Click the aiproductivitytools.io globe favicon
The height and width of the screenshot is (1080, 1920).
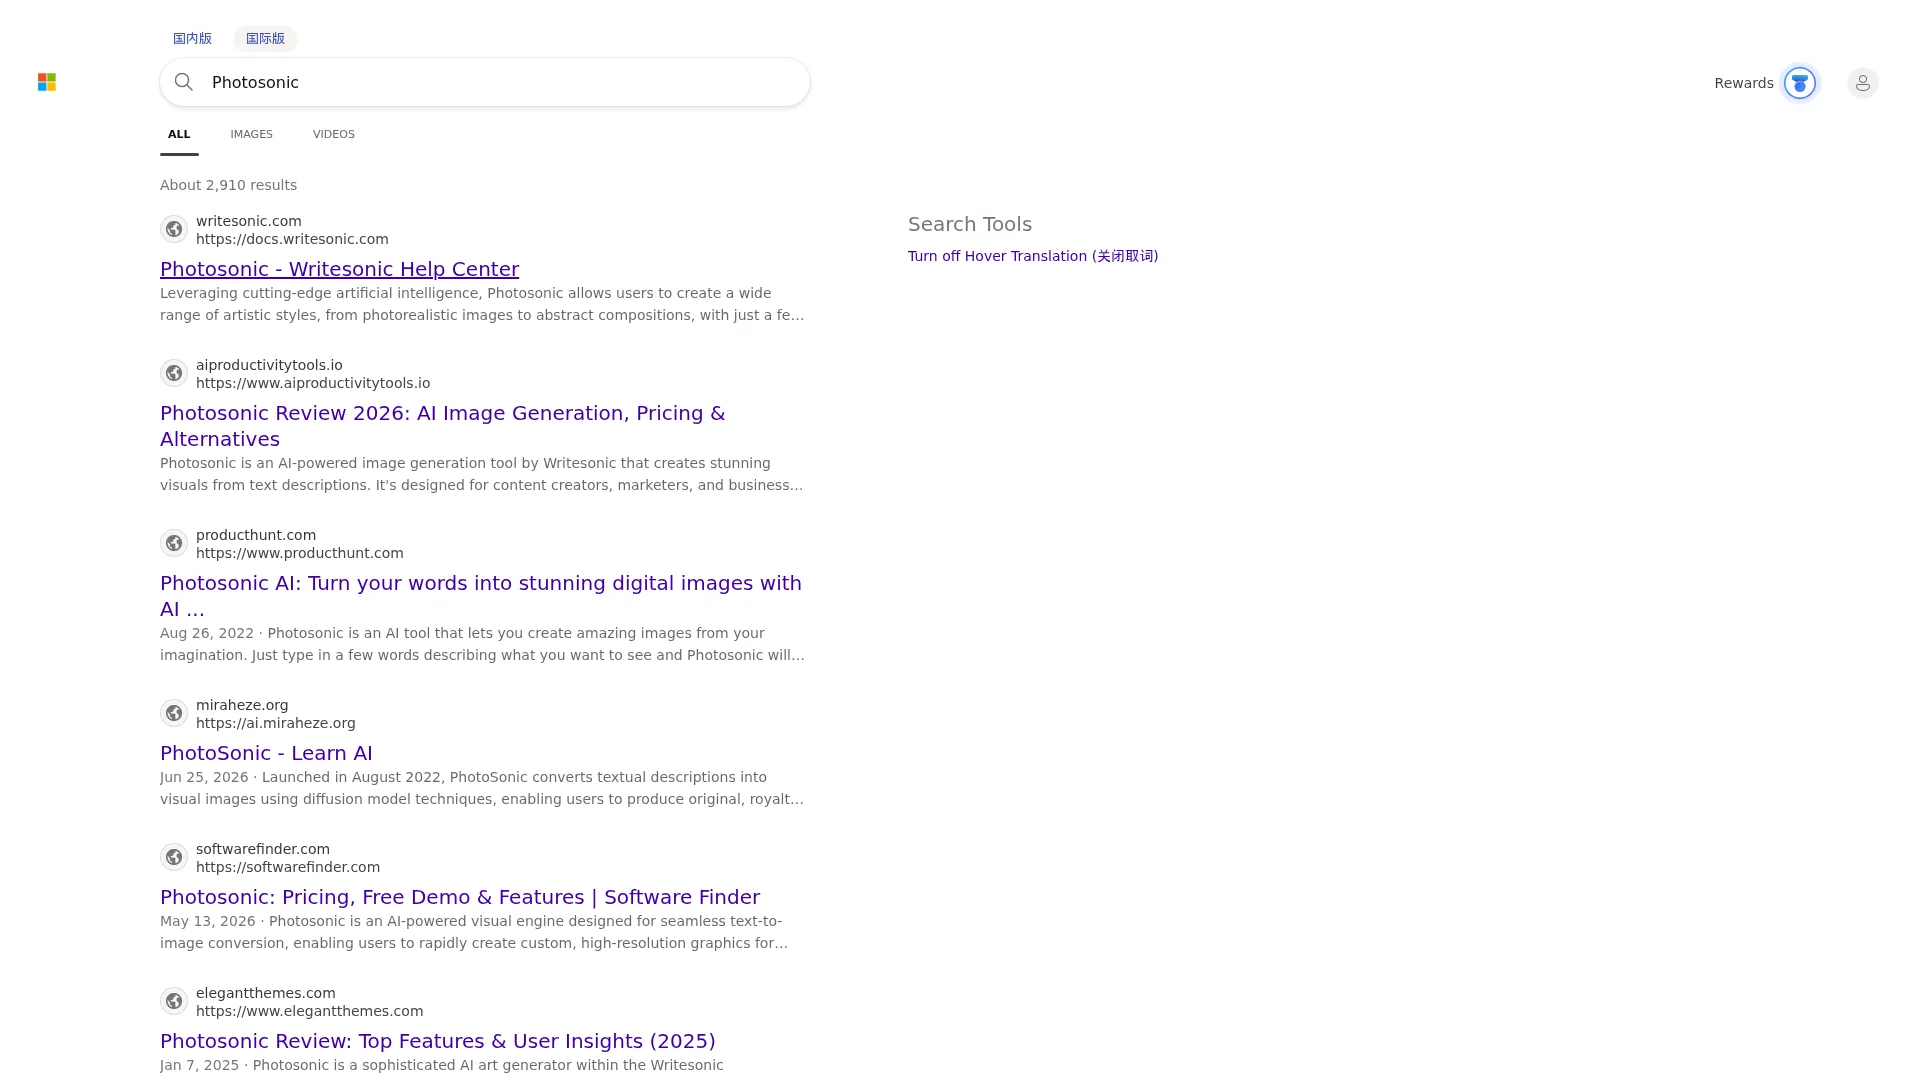click(174, 373)
